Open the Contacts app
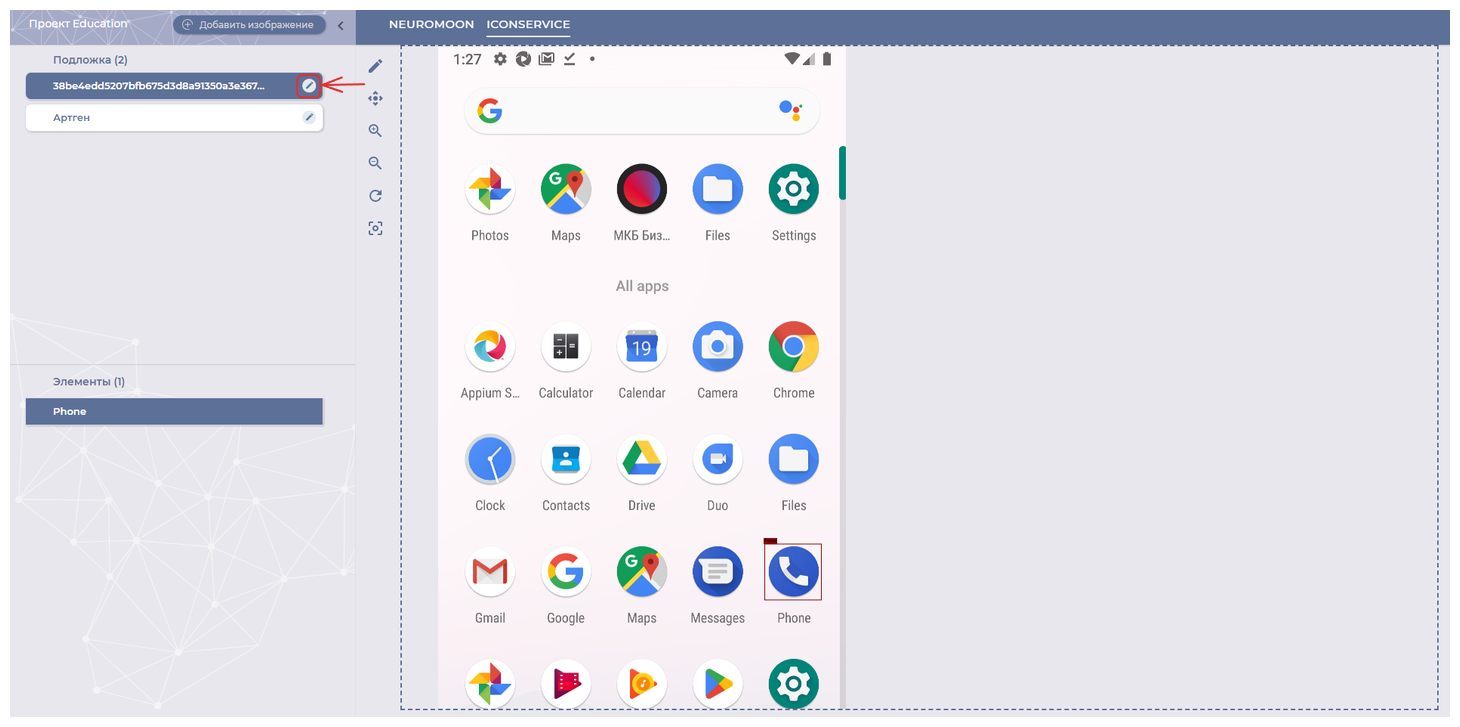Screen dimensions: 1460x727 click(566, 460)
